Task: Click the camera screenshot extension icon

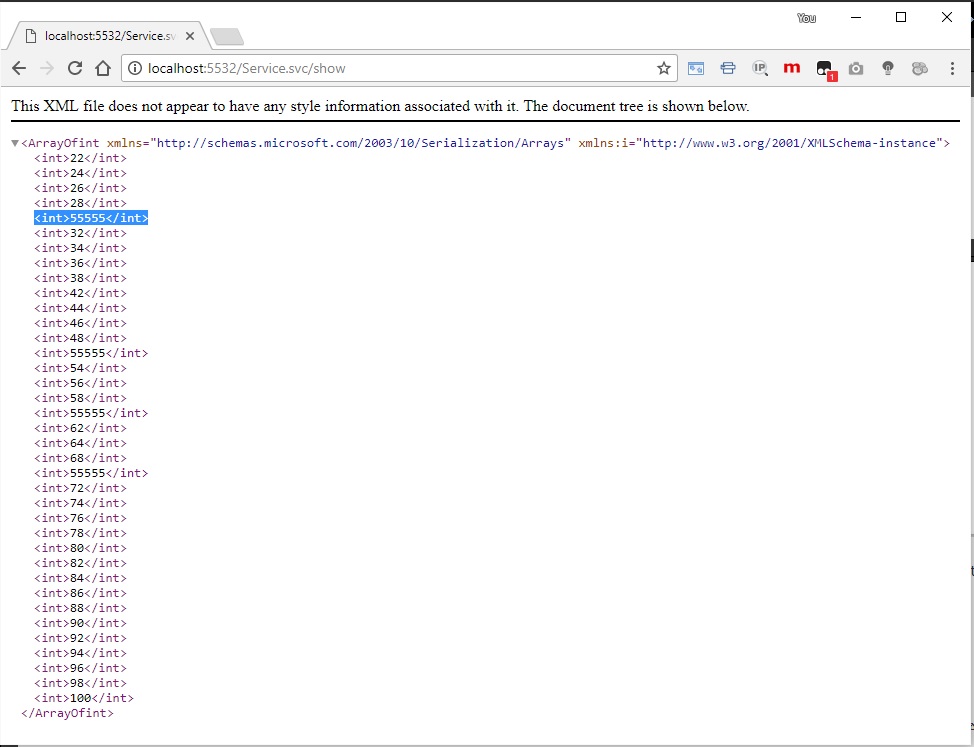Action: [x=856, y=69]
